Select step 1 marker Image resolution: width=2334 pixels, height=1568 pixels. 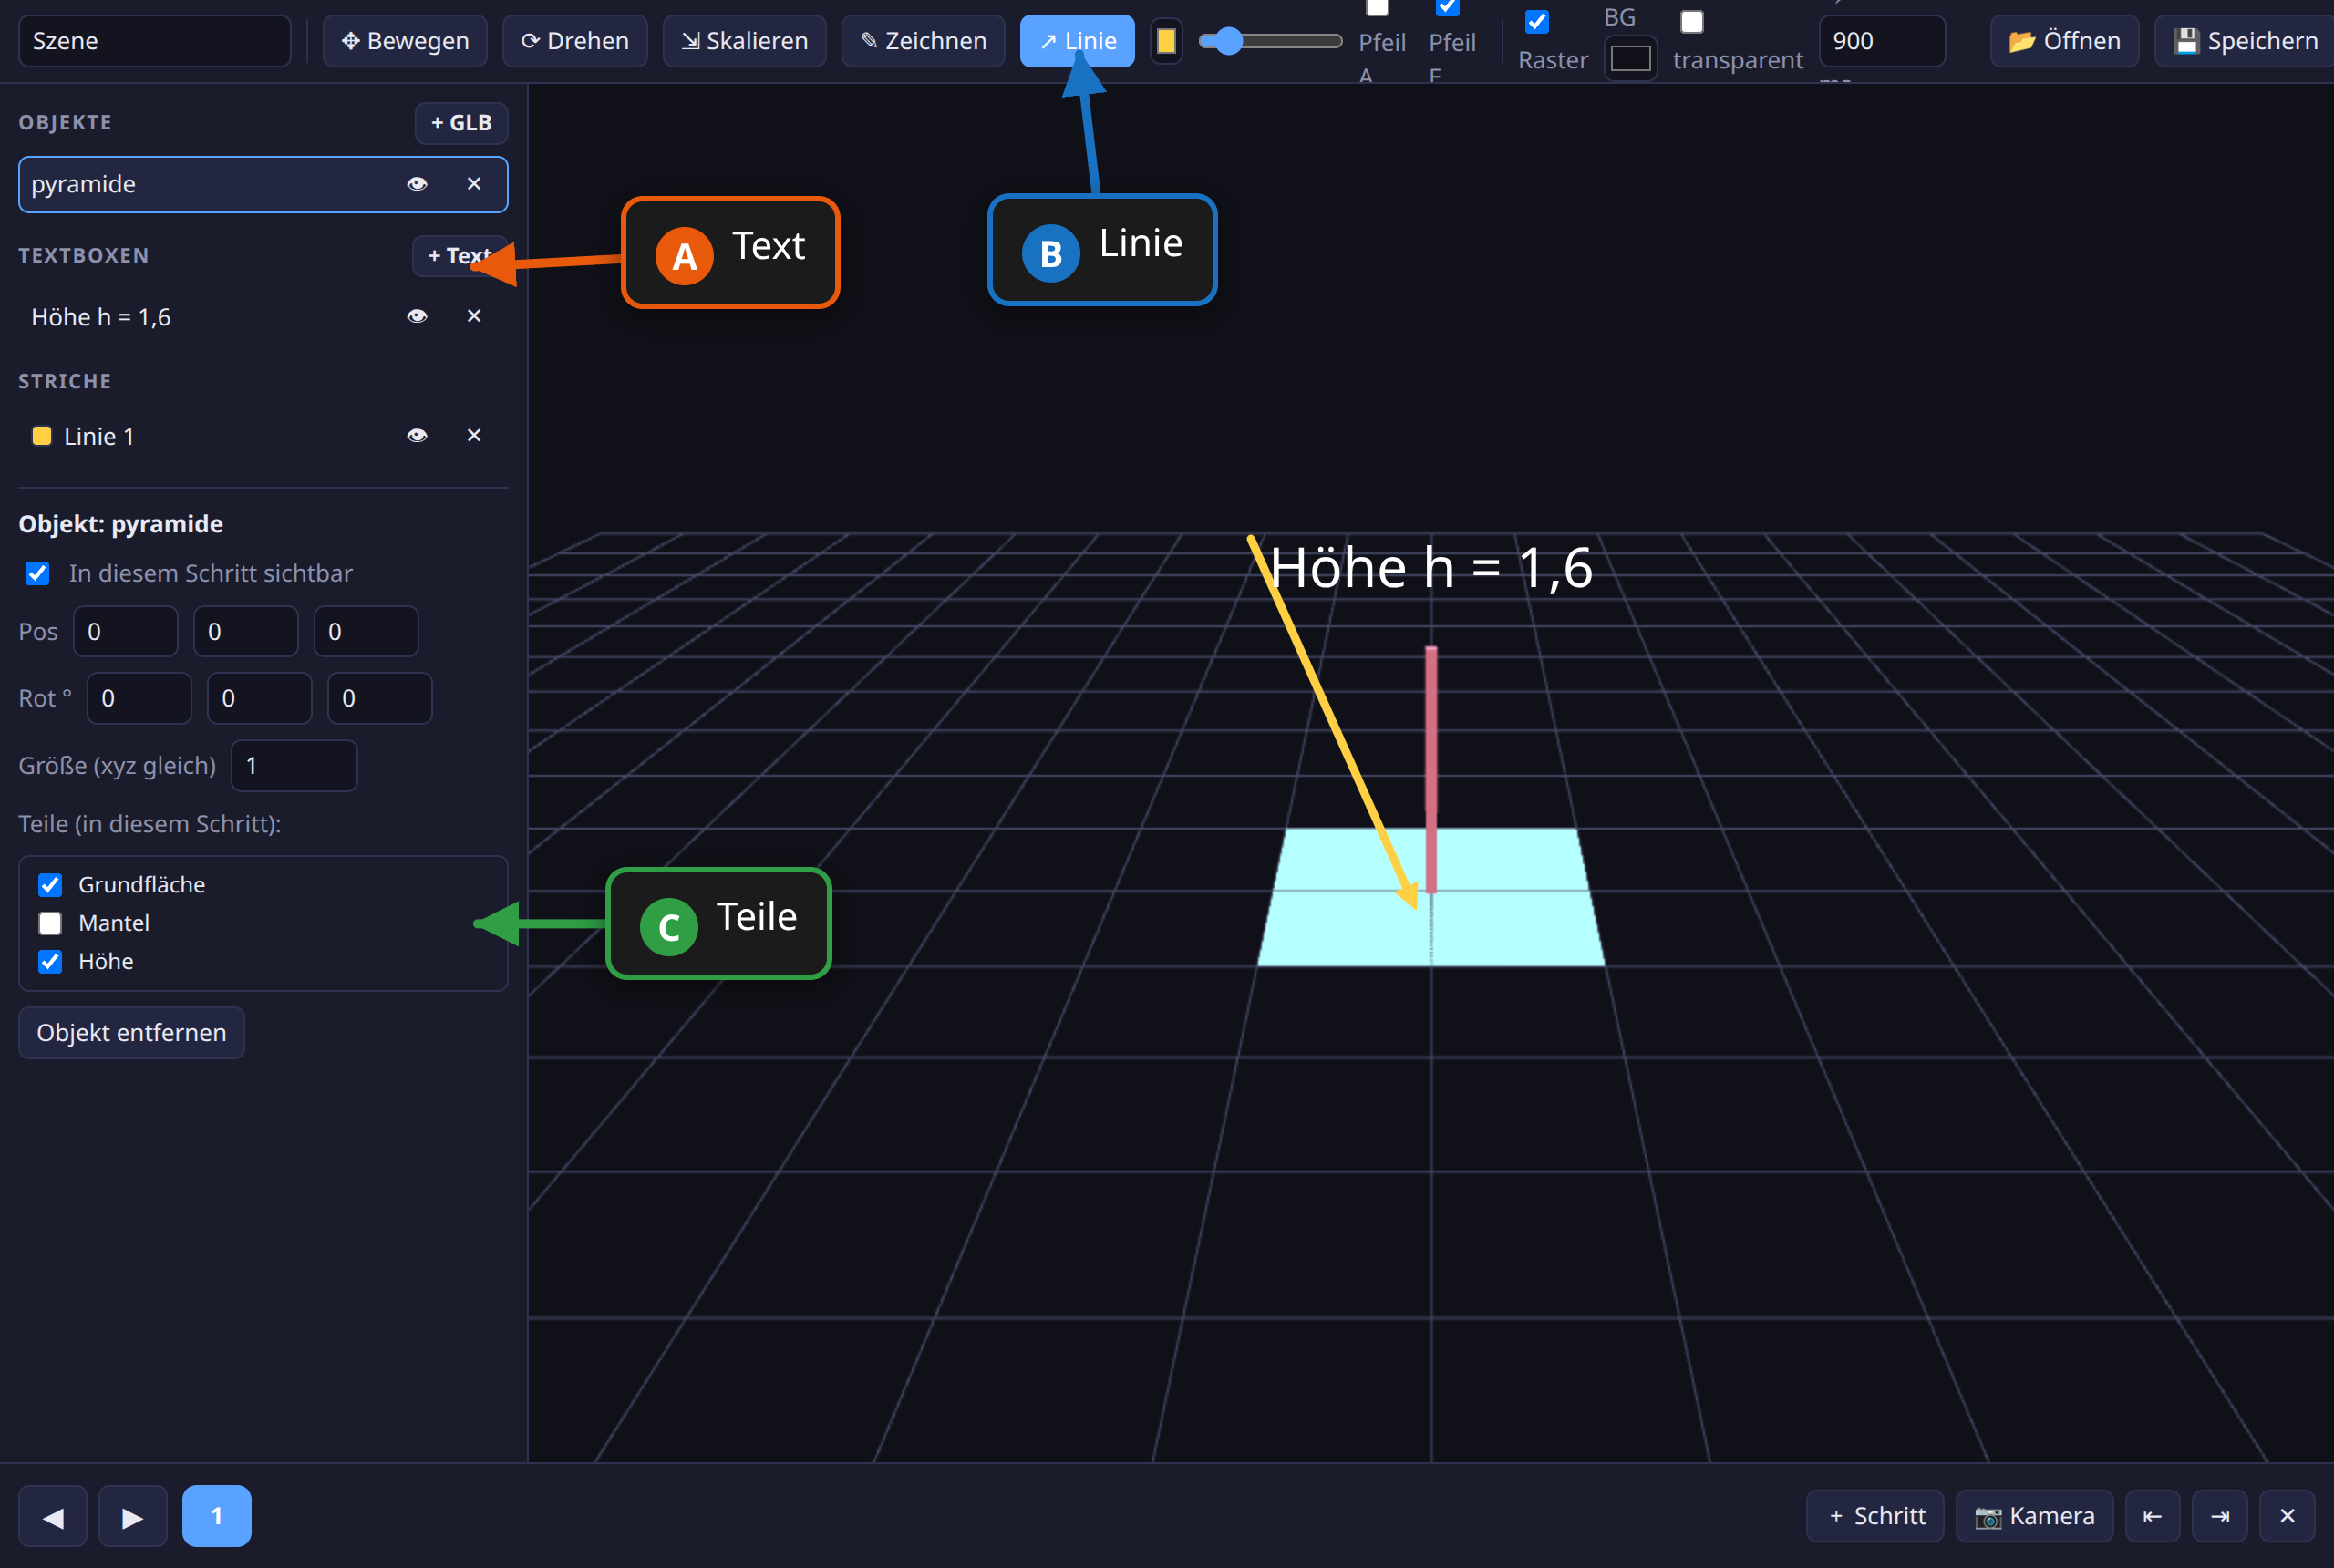coord(217,1516)
